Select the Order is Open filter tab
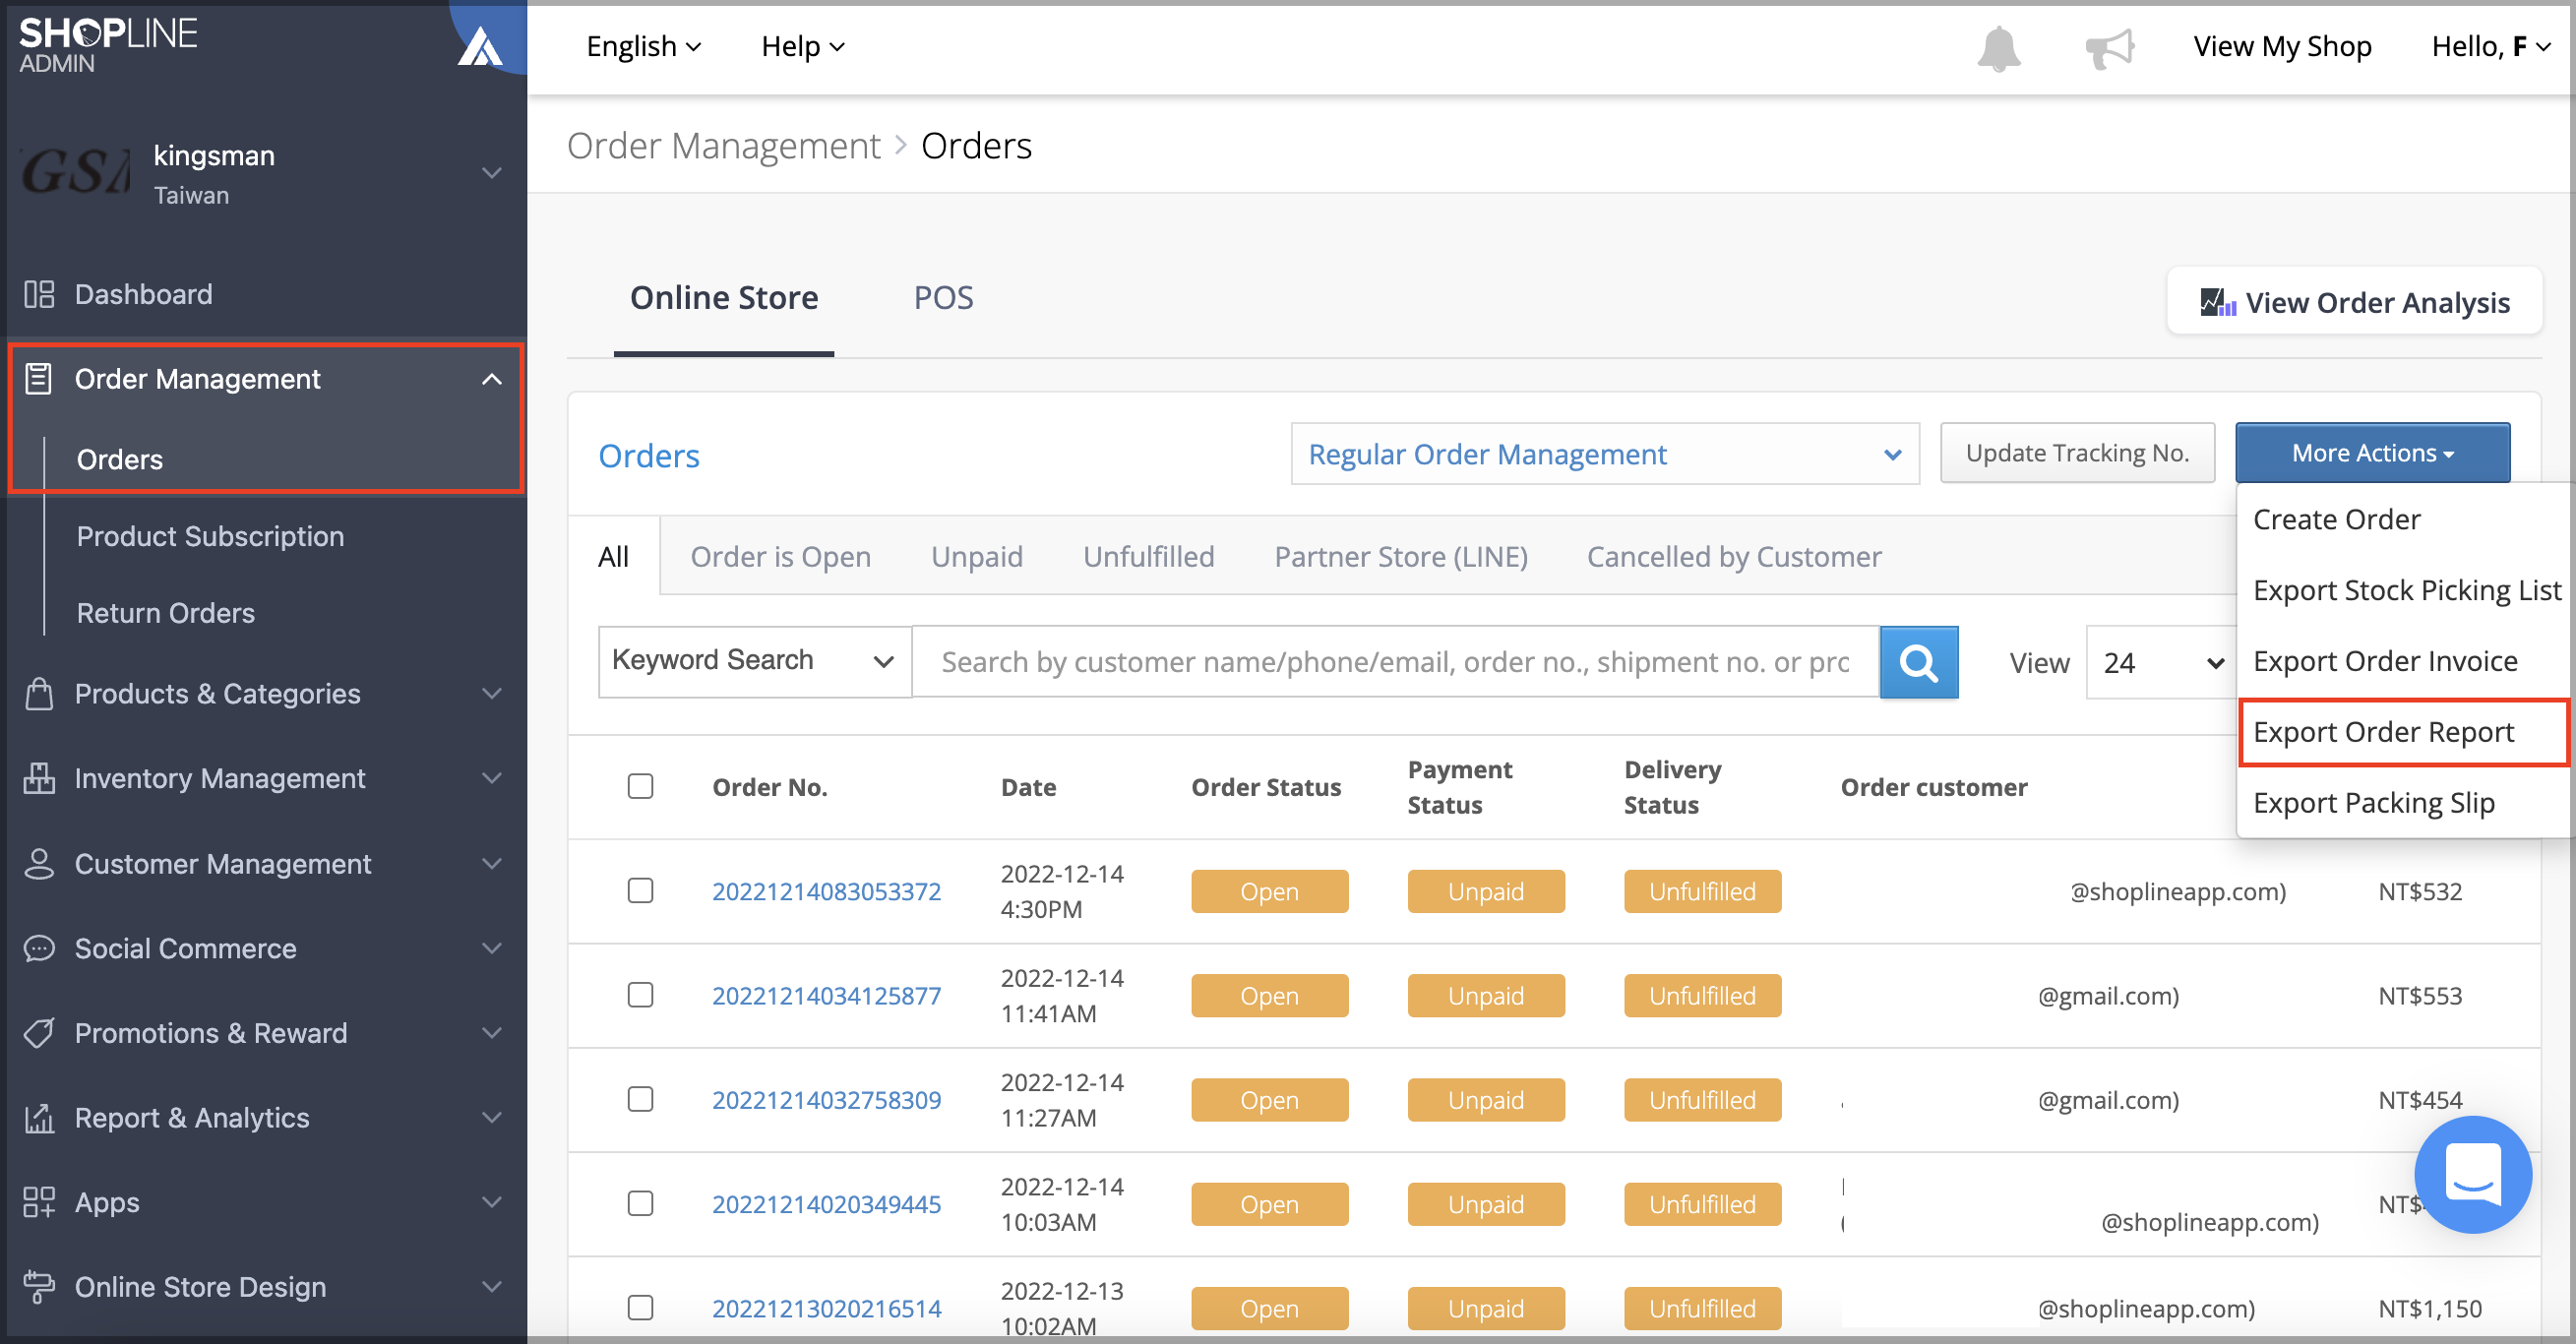 pos(780,556)
